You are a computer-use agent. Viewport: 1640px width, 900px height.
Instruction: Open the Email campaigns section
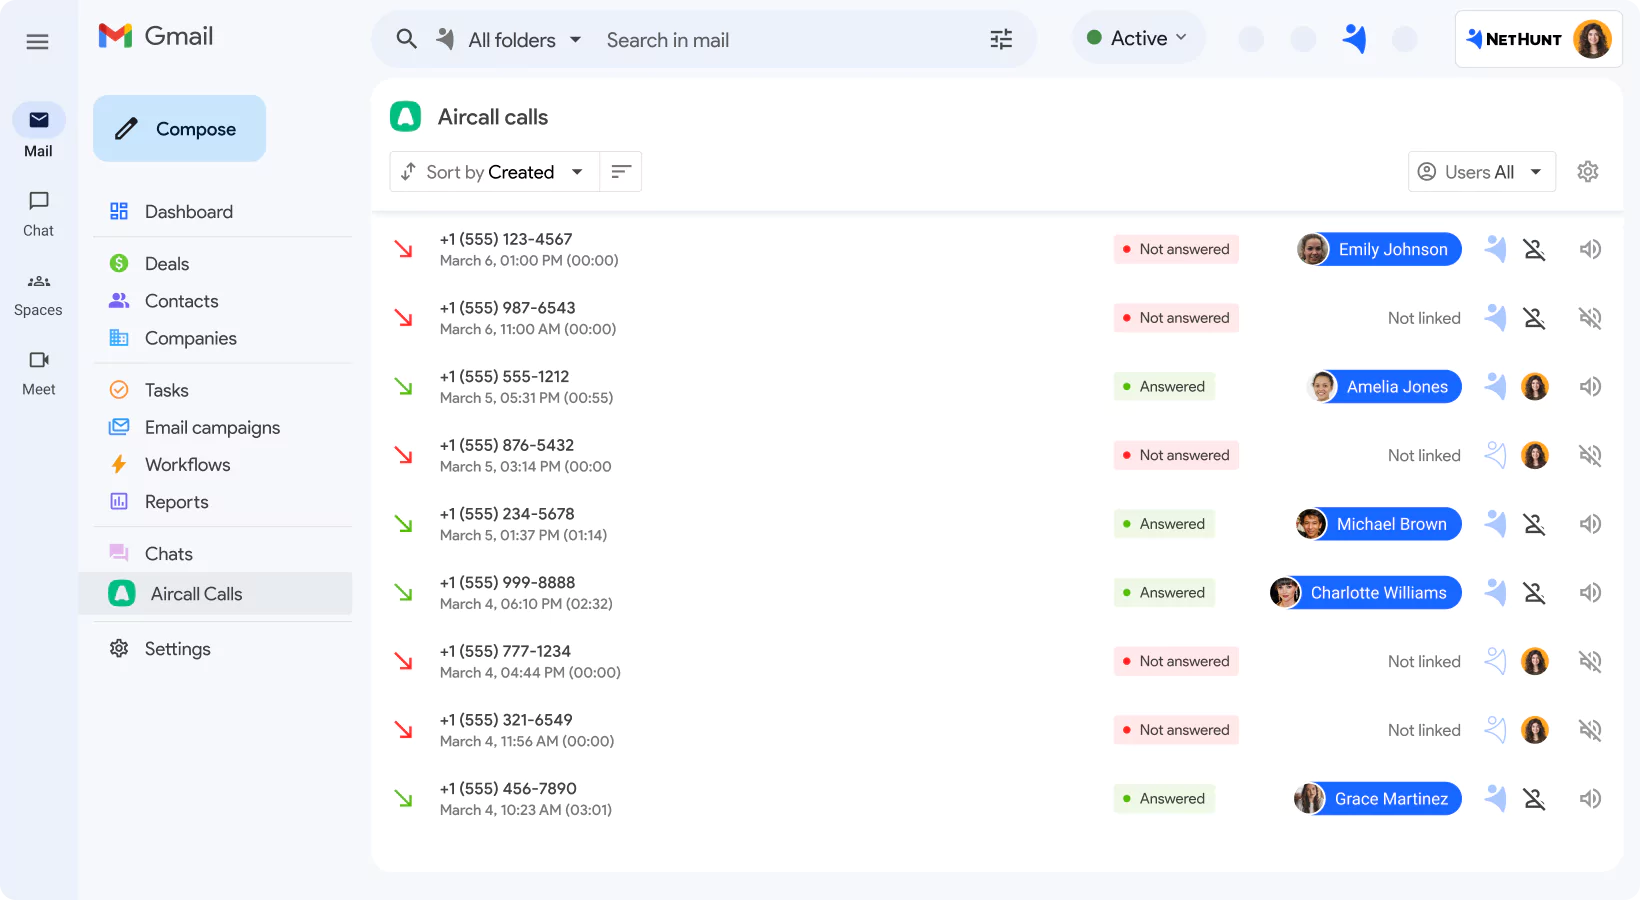click(212, 427)
